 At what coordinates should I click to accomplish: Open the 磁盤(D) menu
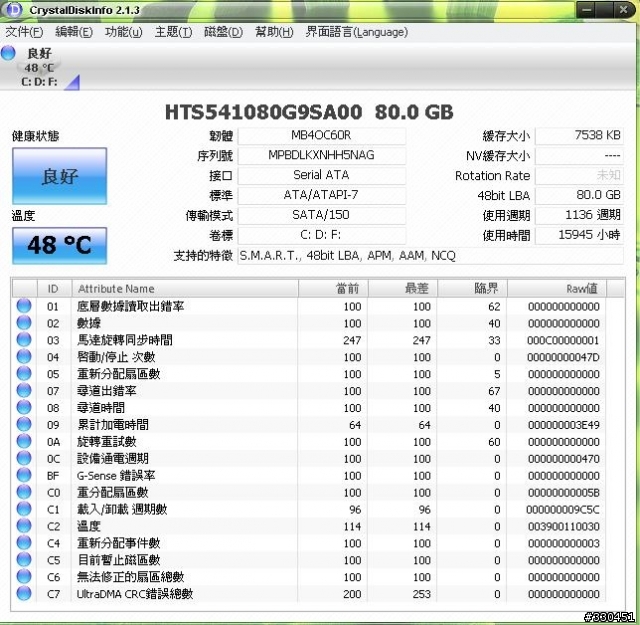click(223, 32)
